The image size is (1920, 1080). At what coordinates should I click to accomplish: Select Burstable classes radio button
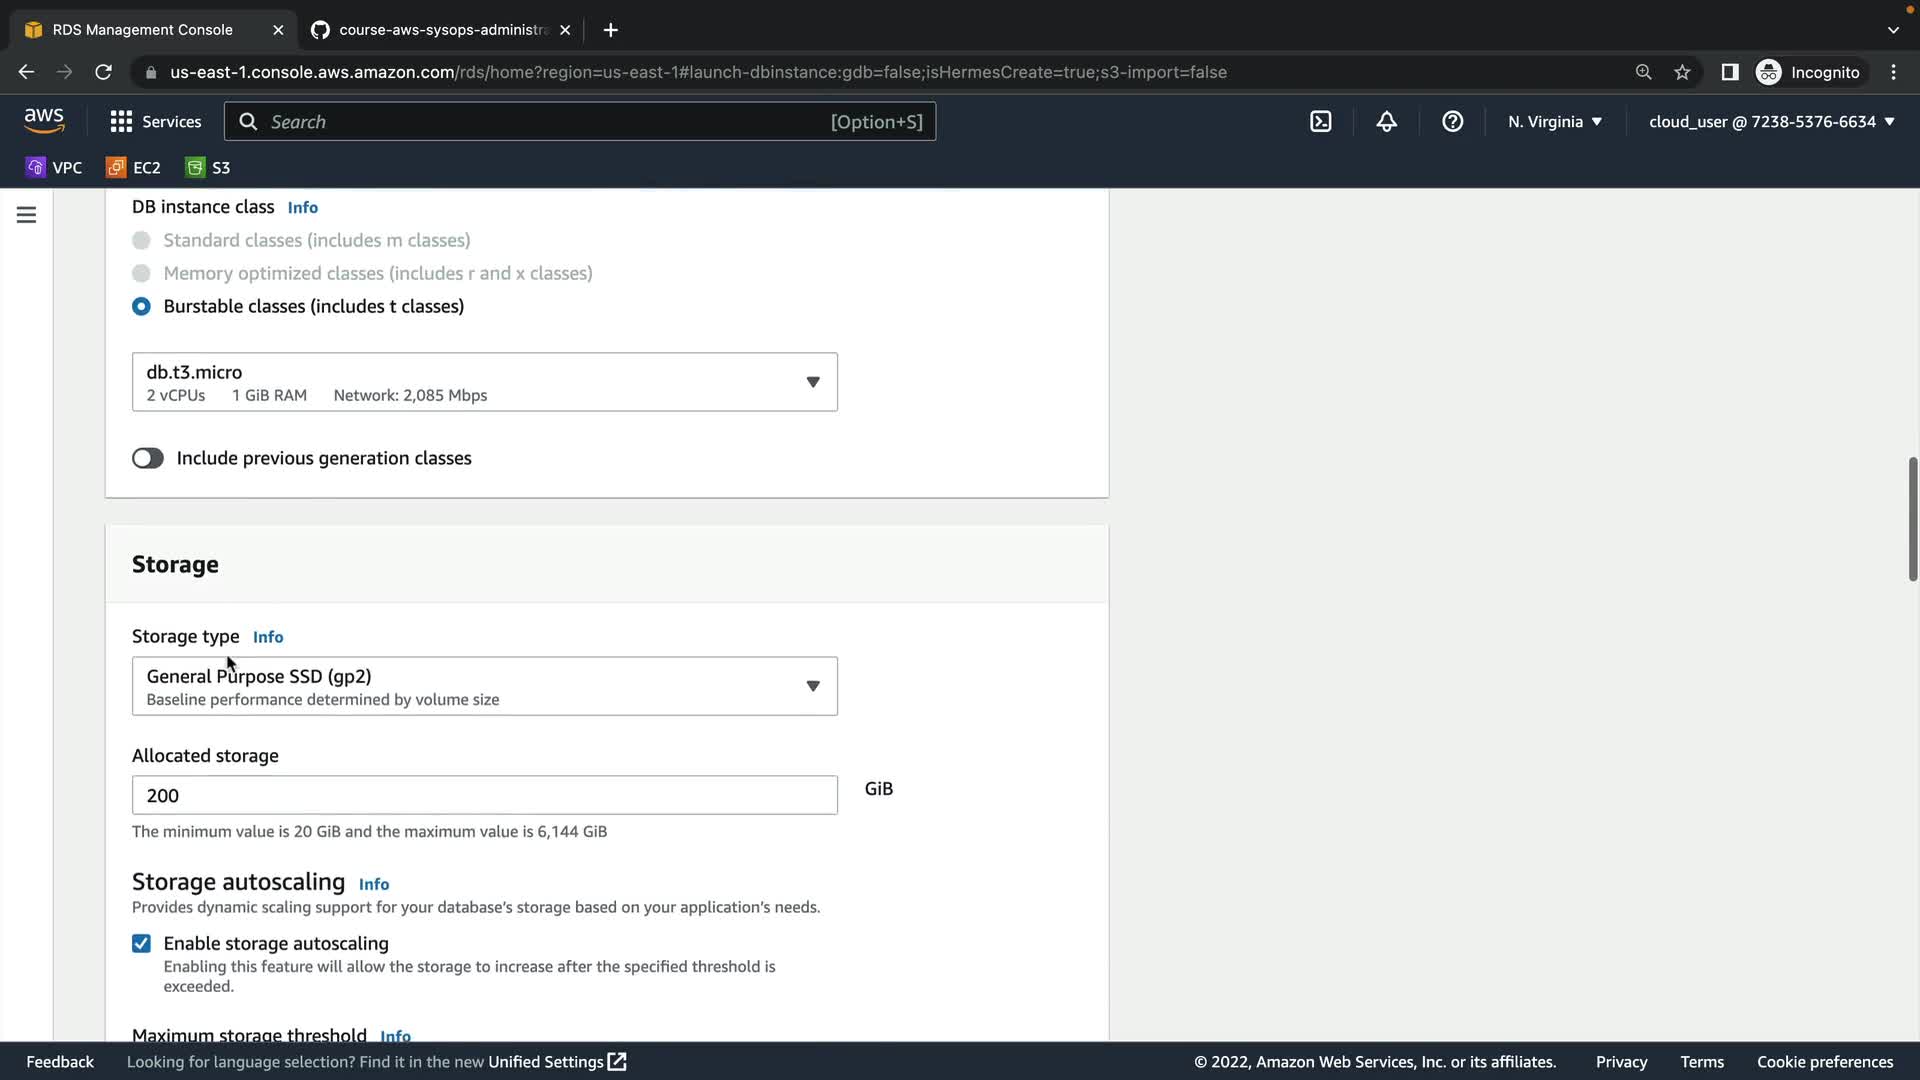click(x=141, y=306)
